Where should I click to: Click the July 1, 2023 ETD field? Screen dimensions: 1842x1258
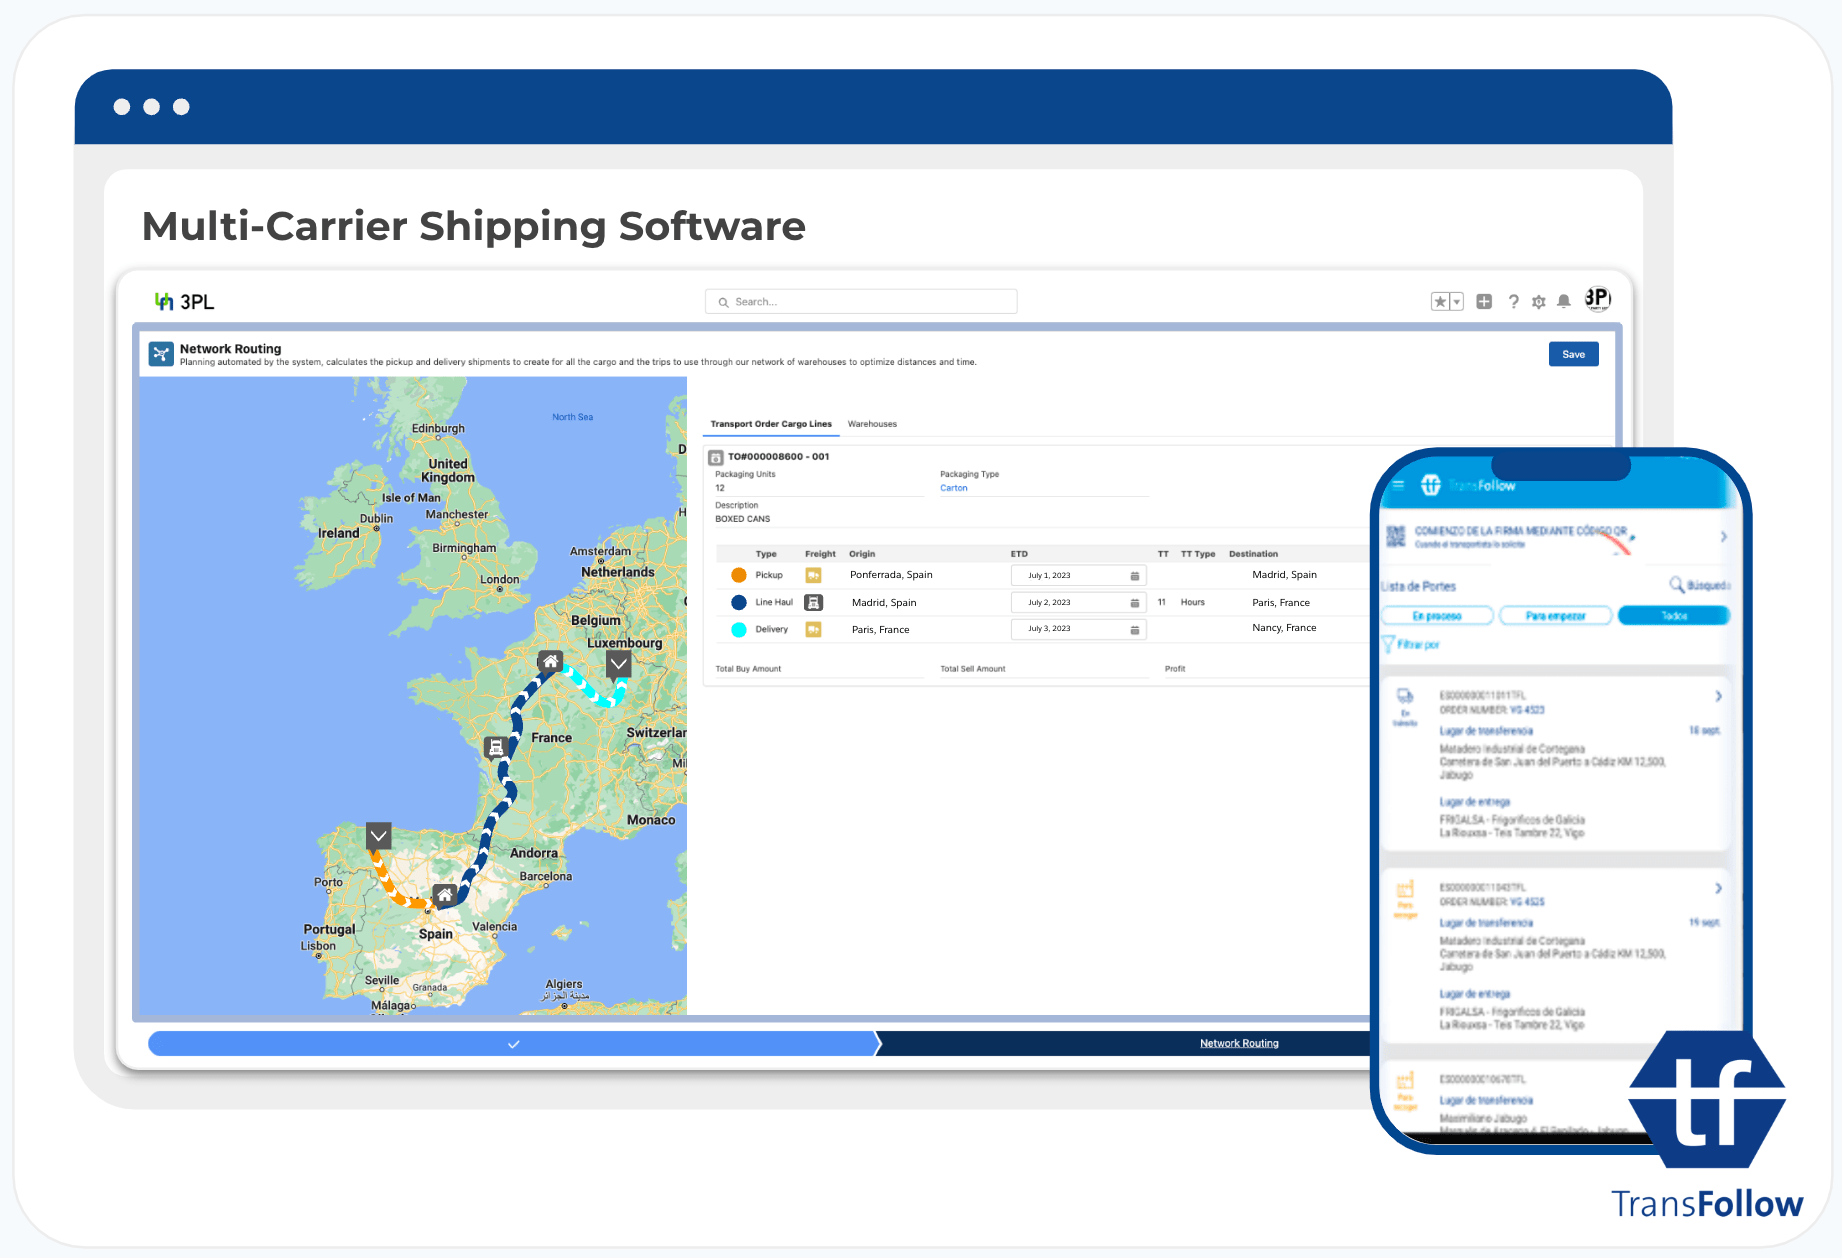coord(1078,575)
